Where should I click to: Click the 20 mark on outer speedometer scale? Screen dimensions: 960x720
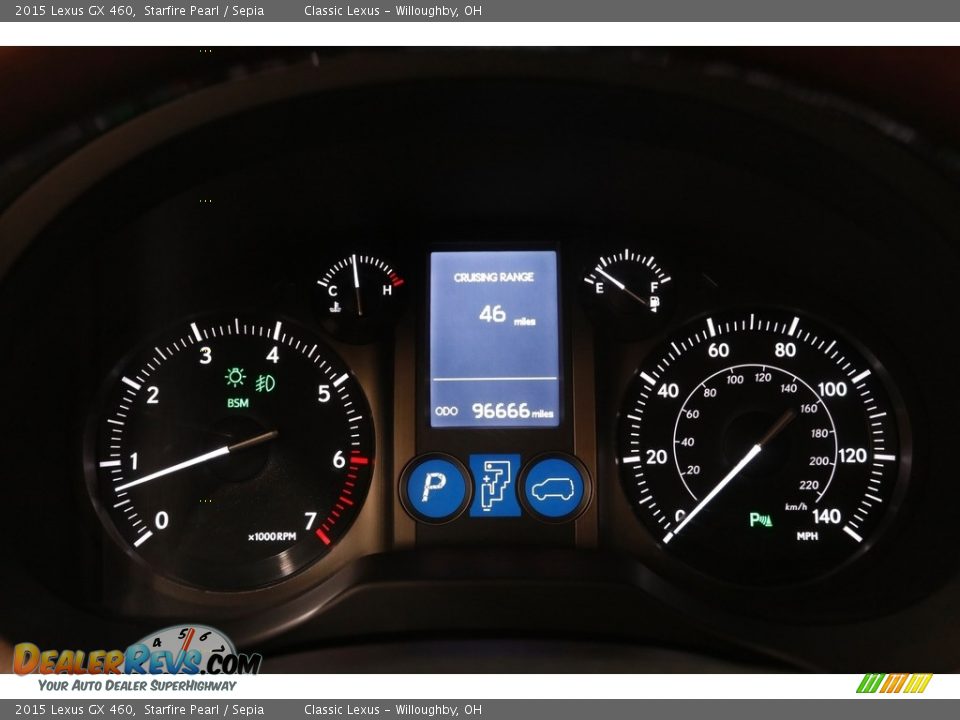click(656, 457)
